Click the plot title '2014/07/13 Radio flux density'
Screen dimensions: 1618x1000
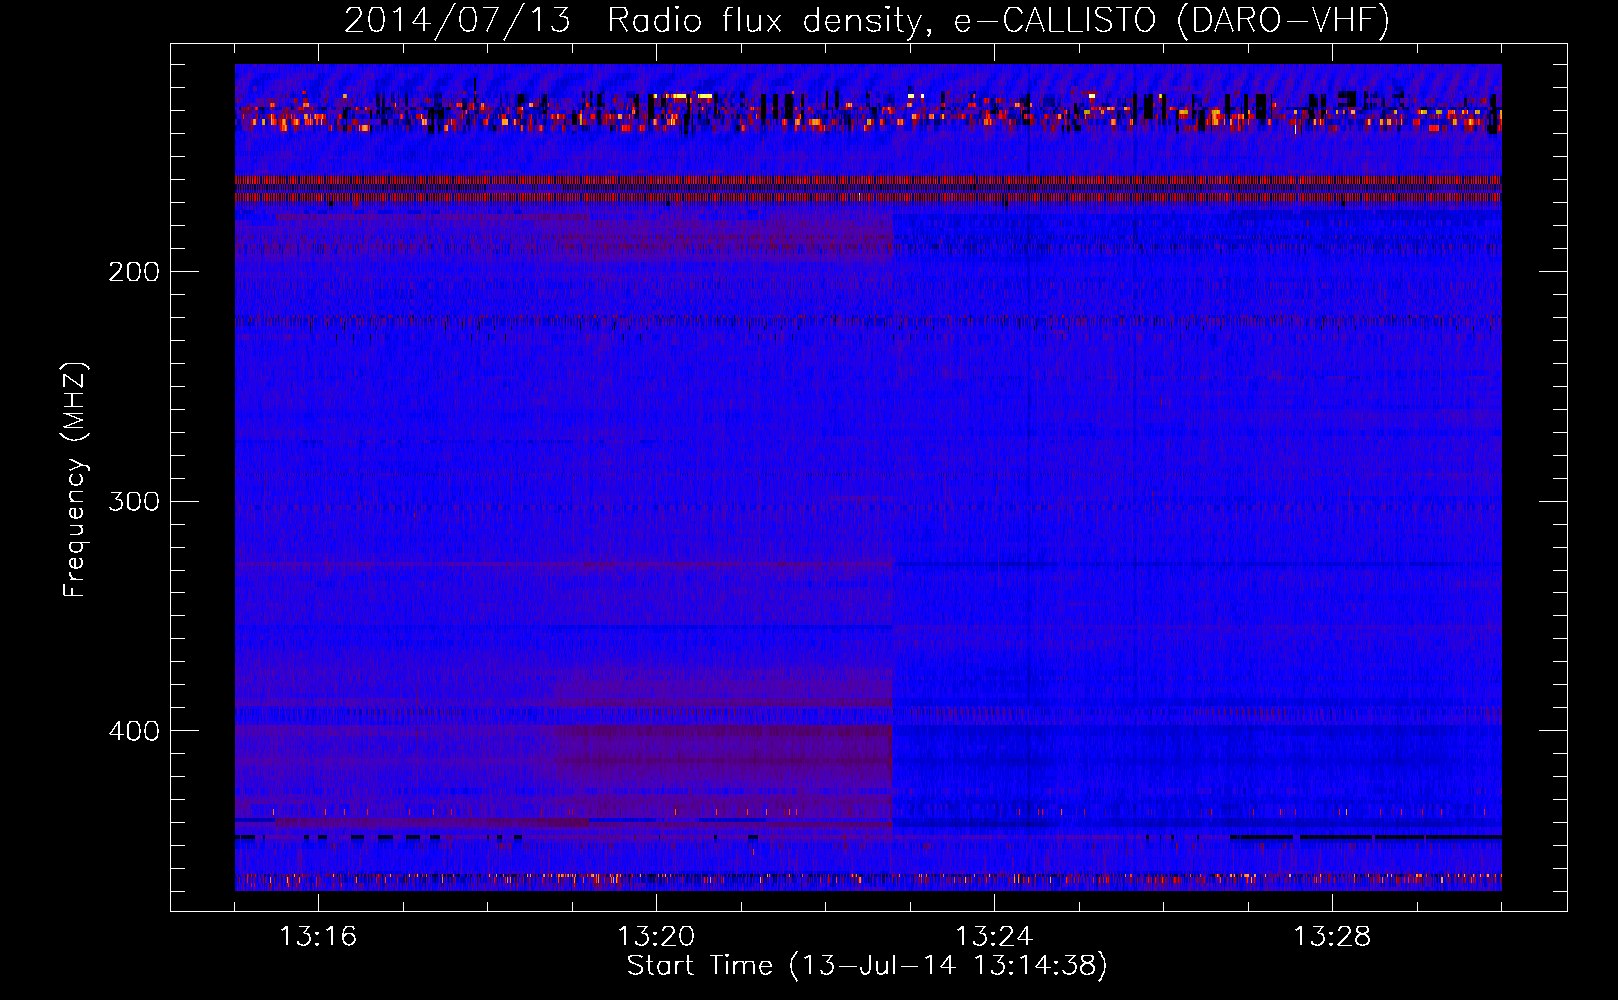point(867,20)
